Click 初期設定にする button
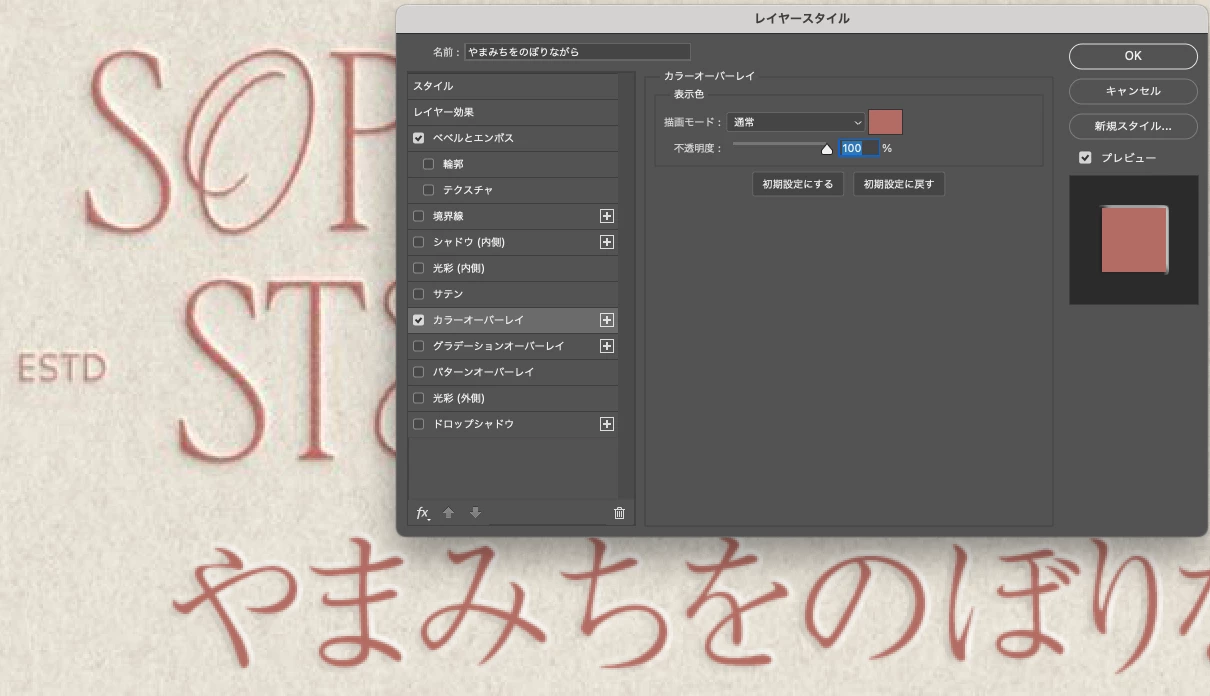Screen dimensions: 1210x696 [798, 184]
